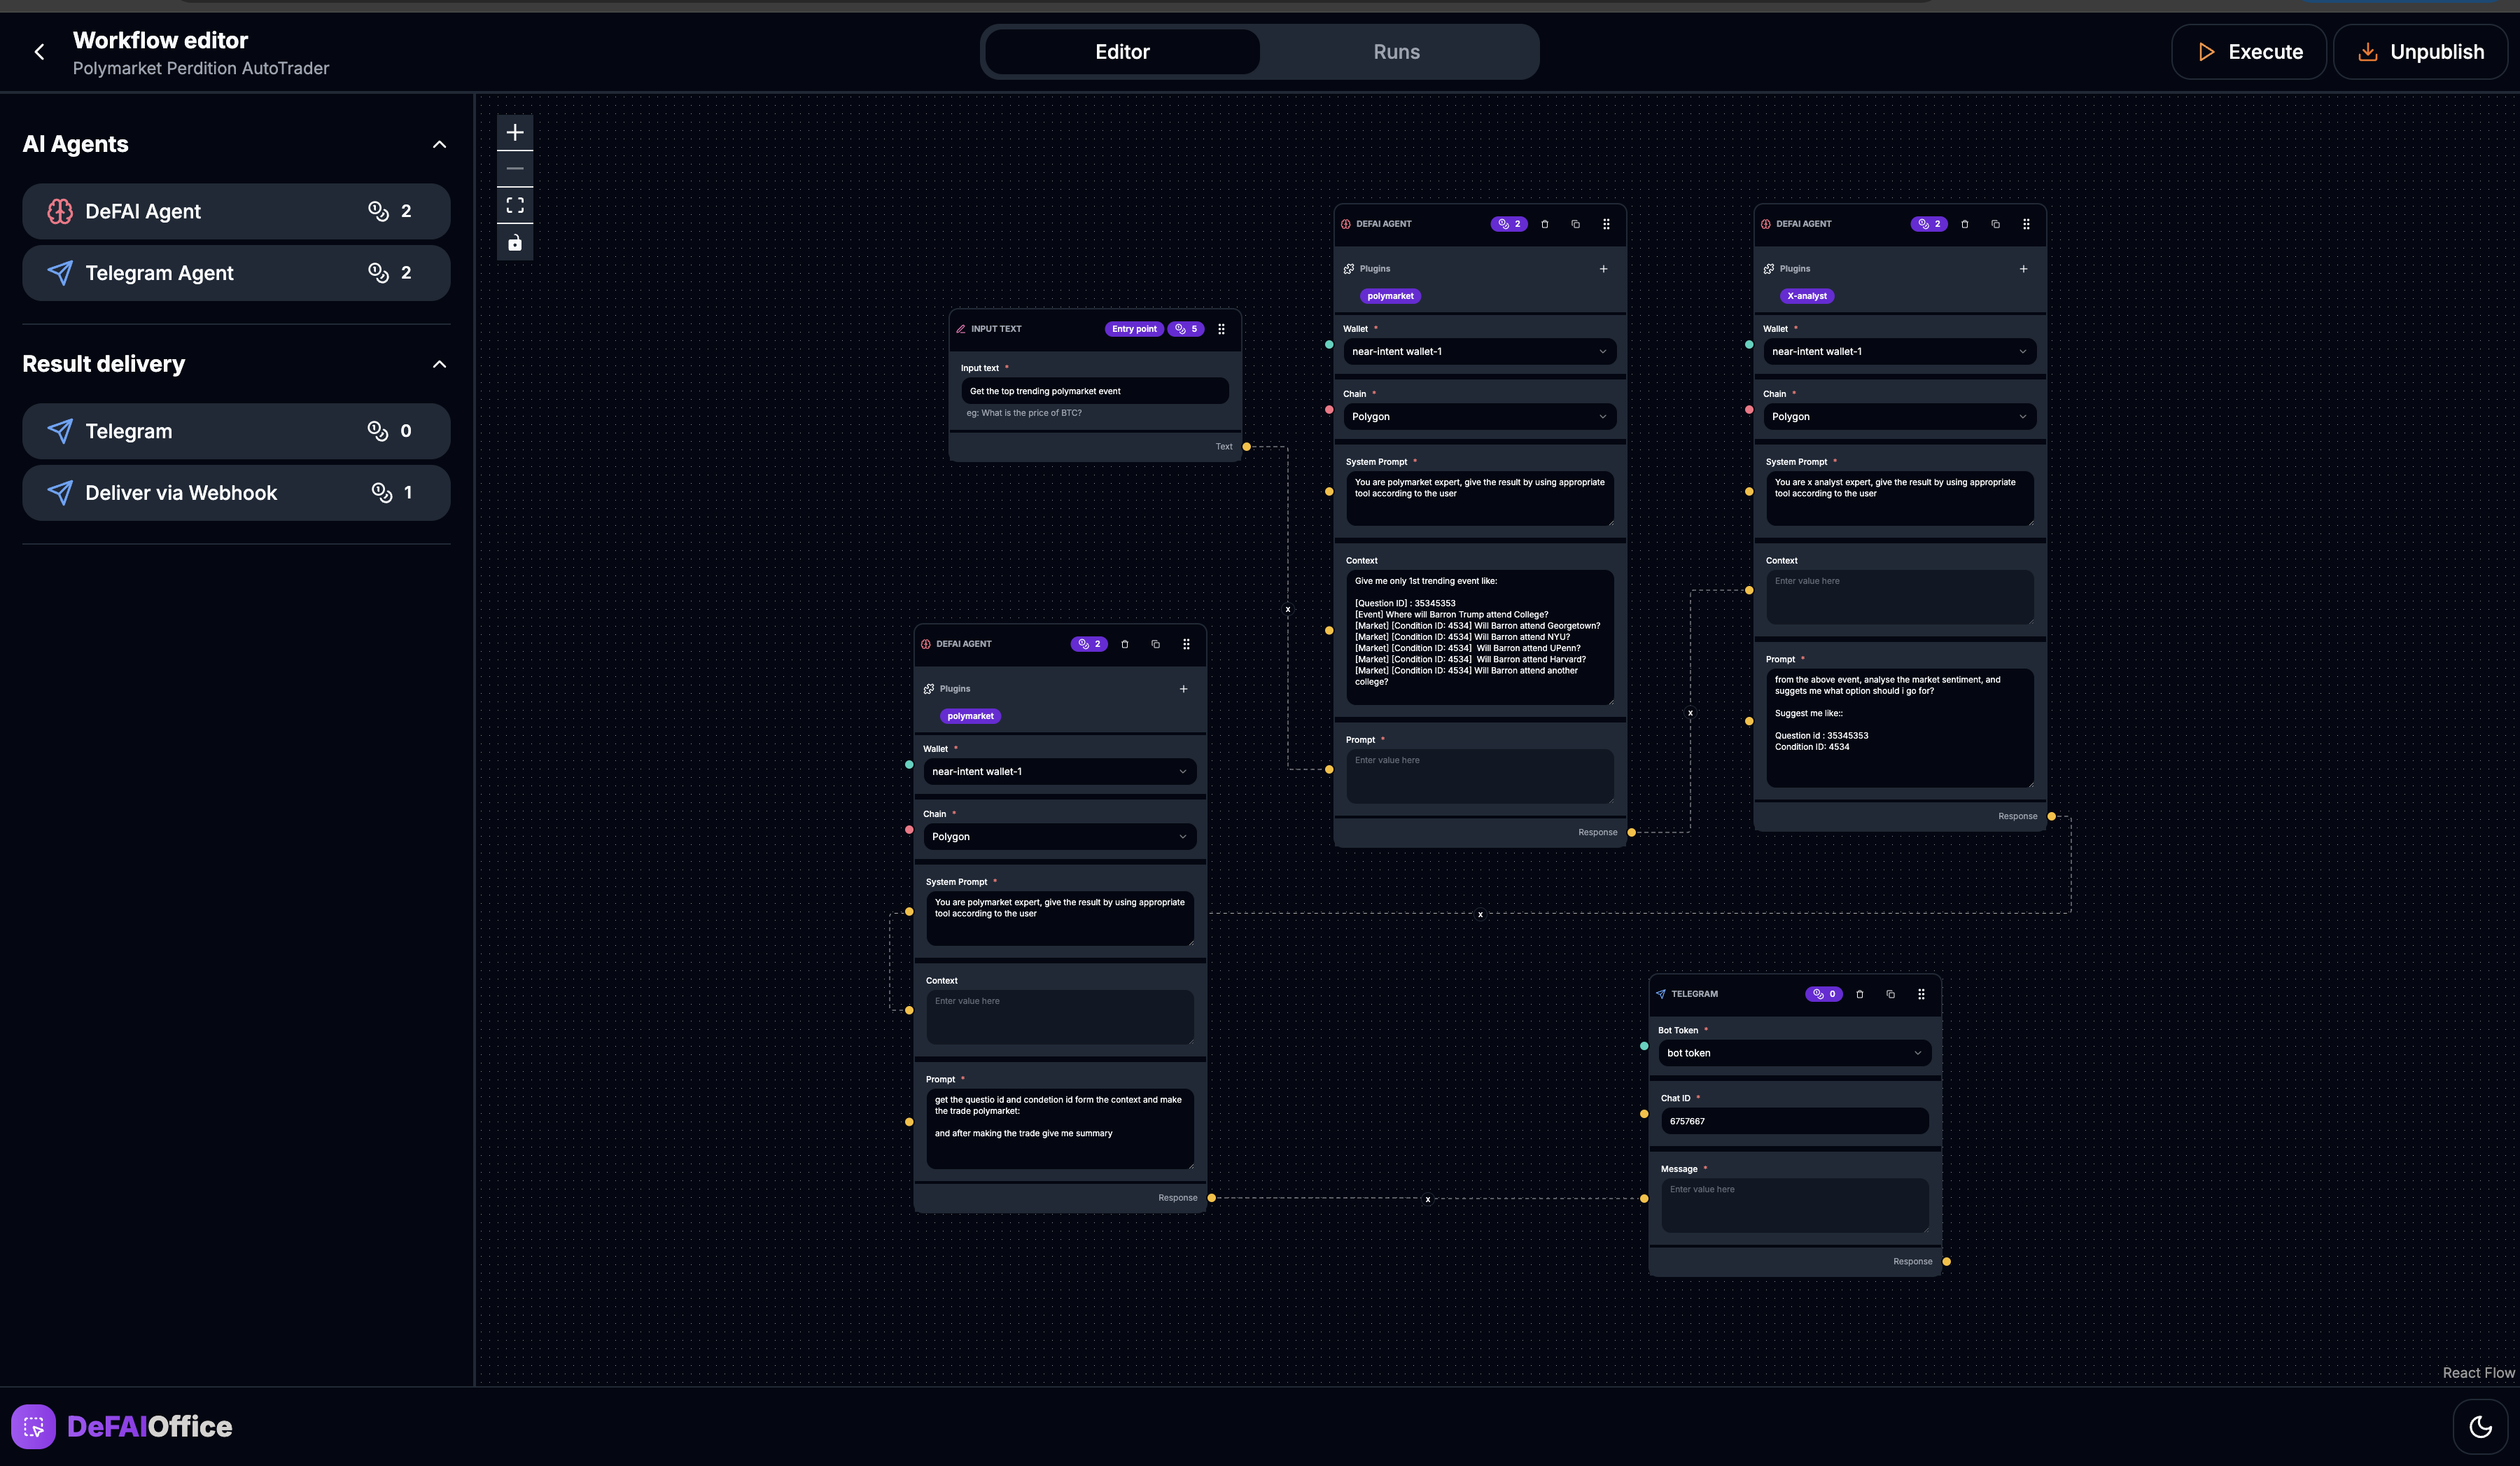
Task: Click the Chat ID input field
Action: click(x=1794, y=1121)
